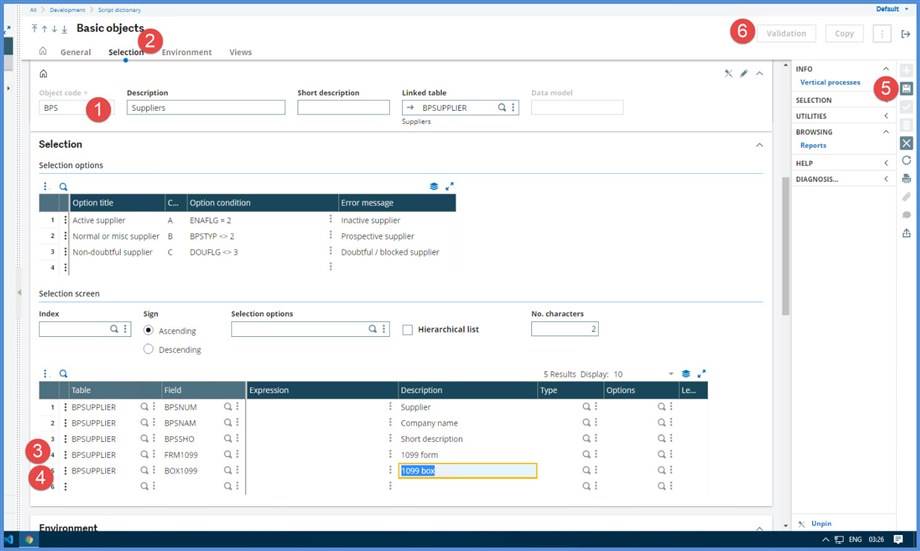Open the more actions button beside Copy
920x551 pixels.
click(881, 33)
